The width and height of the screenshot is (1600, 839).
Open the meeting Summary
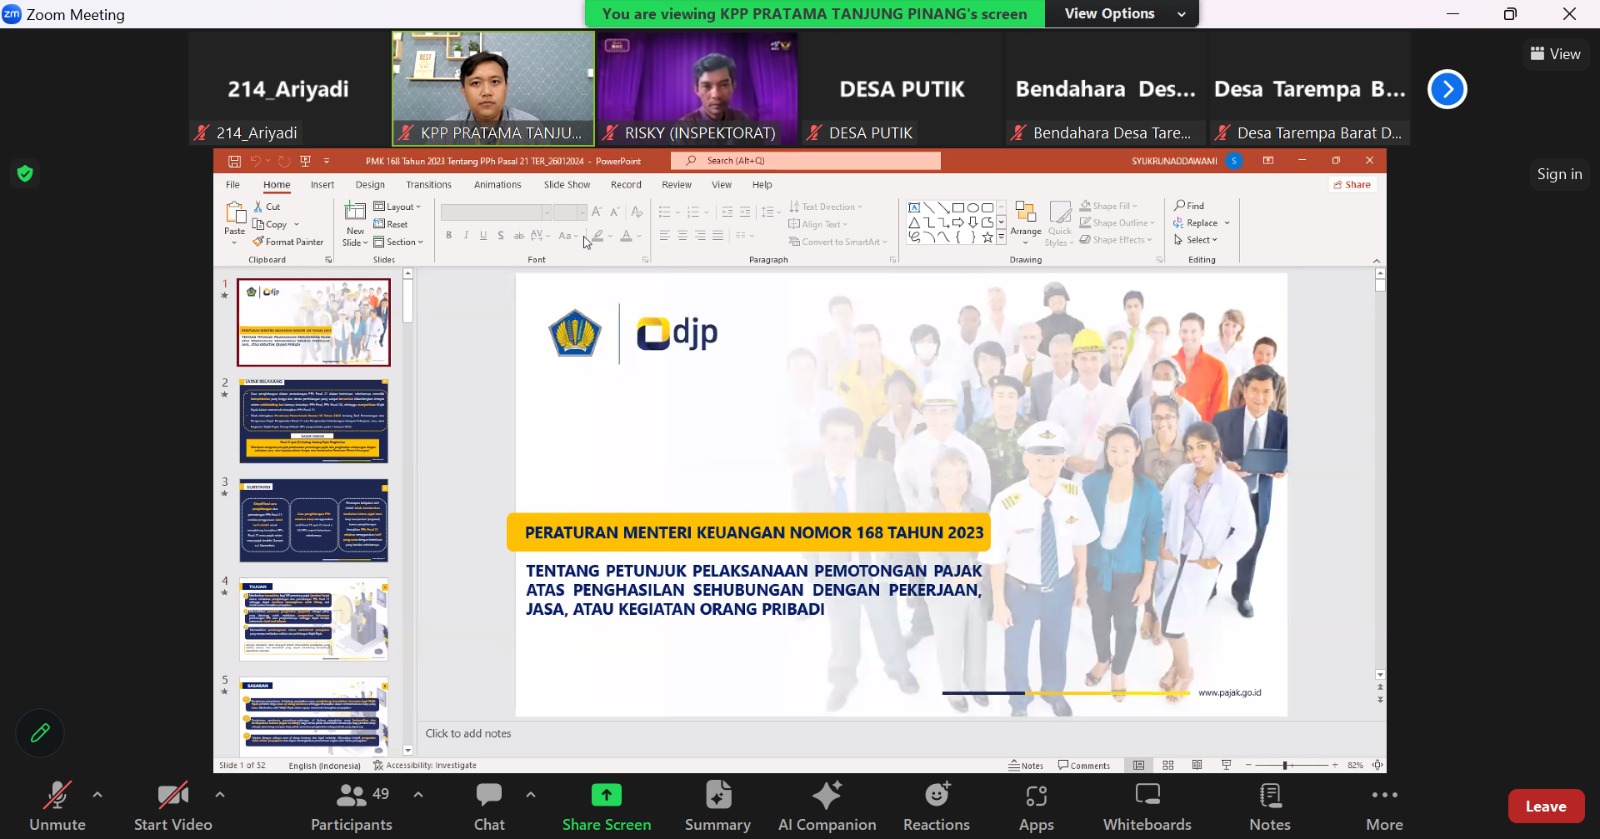click(x=717, y=806)
